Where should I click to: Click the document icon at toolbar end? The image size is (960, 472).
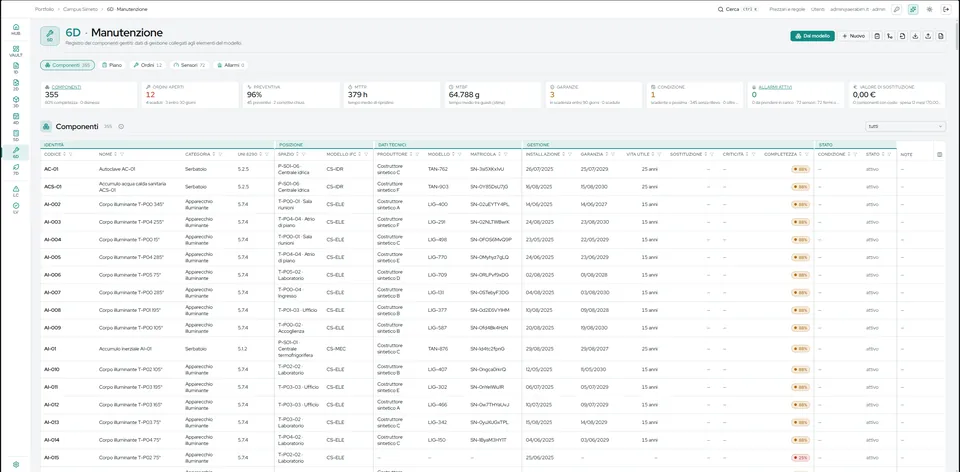[941, 36]
